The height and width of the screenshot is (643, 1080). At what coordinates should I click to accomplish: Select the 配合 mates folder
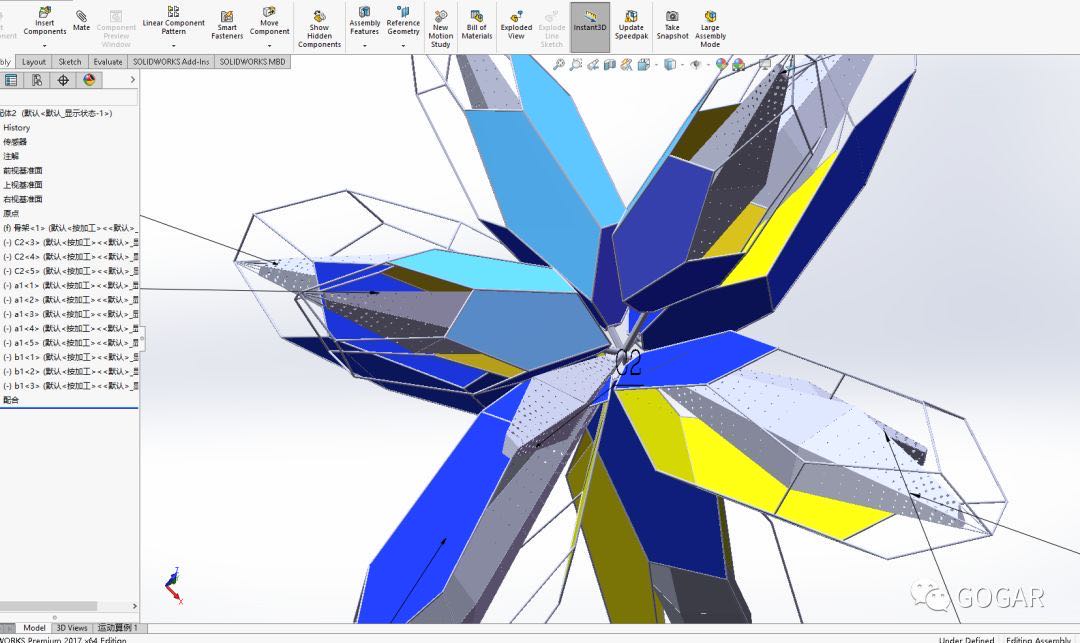[11, 400]
